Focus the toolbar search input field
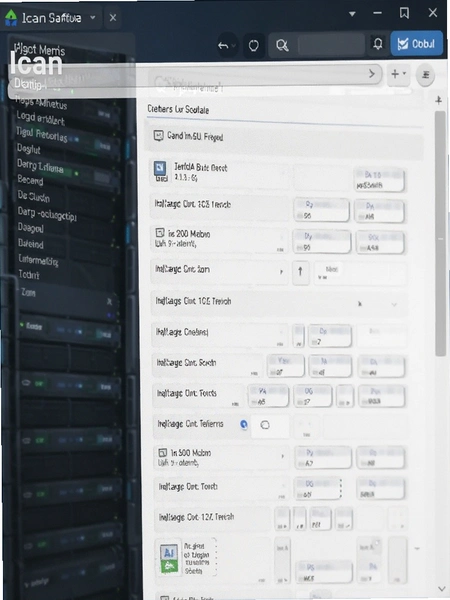This screenshot has height=600, width=450. pos(331,45)
